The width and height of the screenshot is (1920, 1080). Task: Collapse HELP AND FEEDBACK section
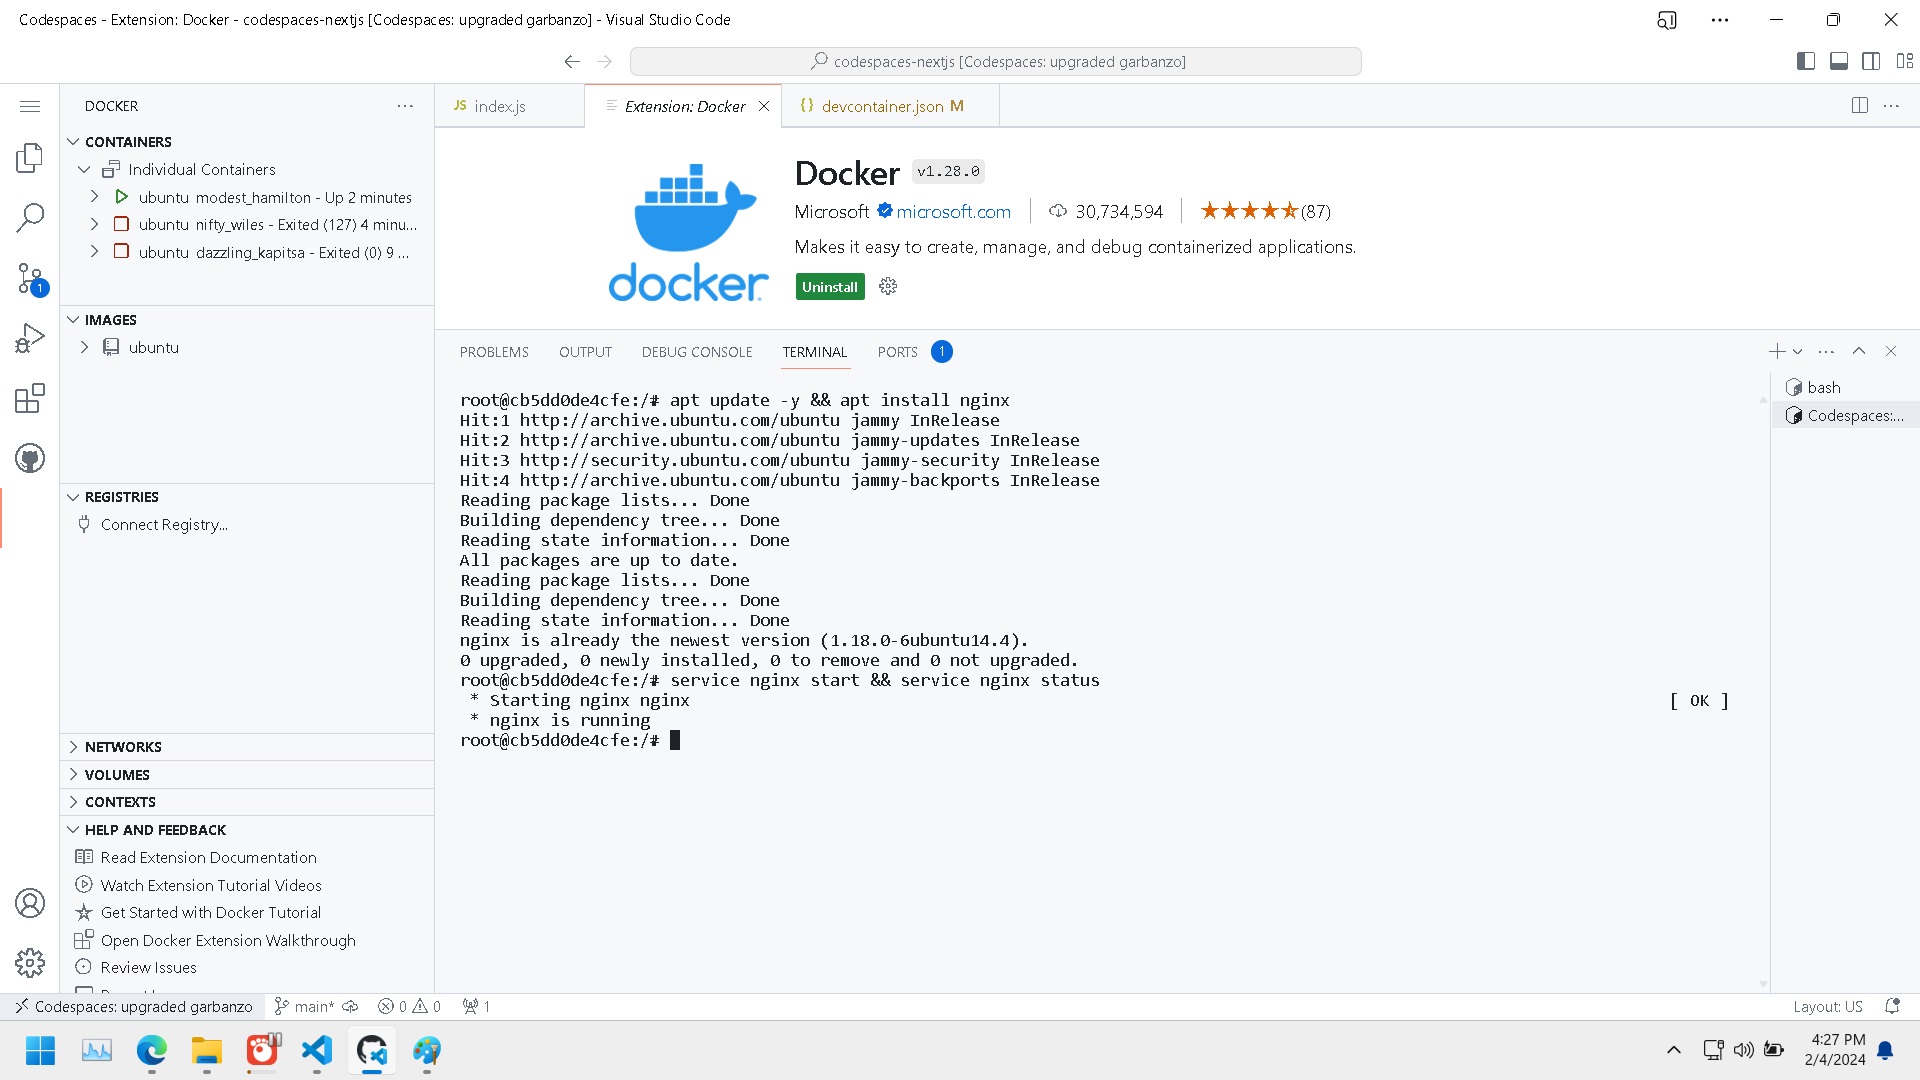click(73, 830)
